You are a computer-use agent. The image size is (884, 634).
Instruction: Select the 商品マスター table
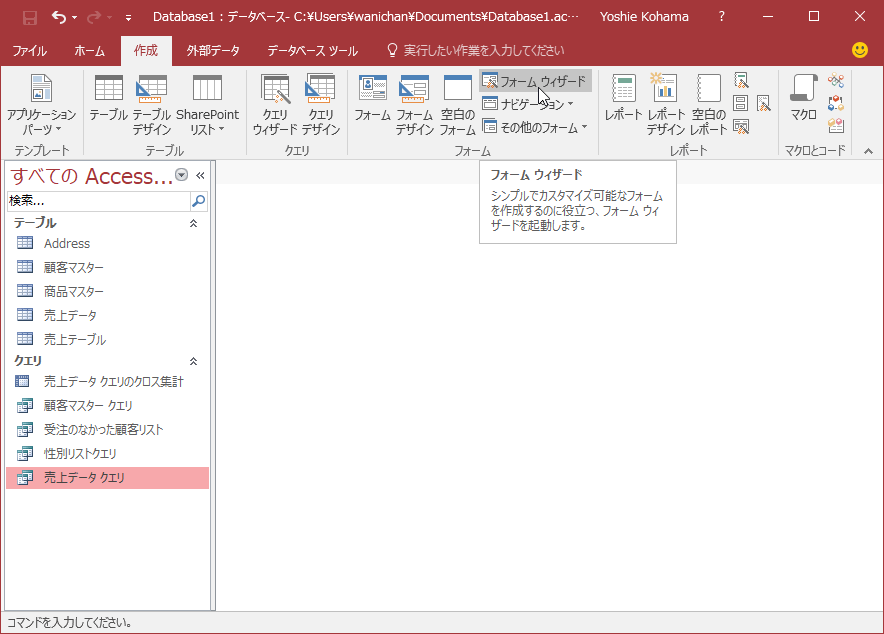click(x=107, y=291)
